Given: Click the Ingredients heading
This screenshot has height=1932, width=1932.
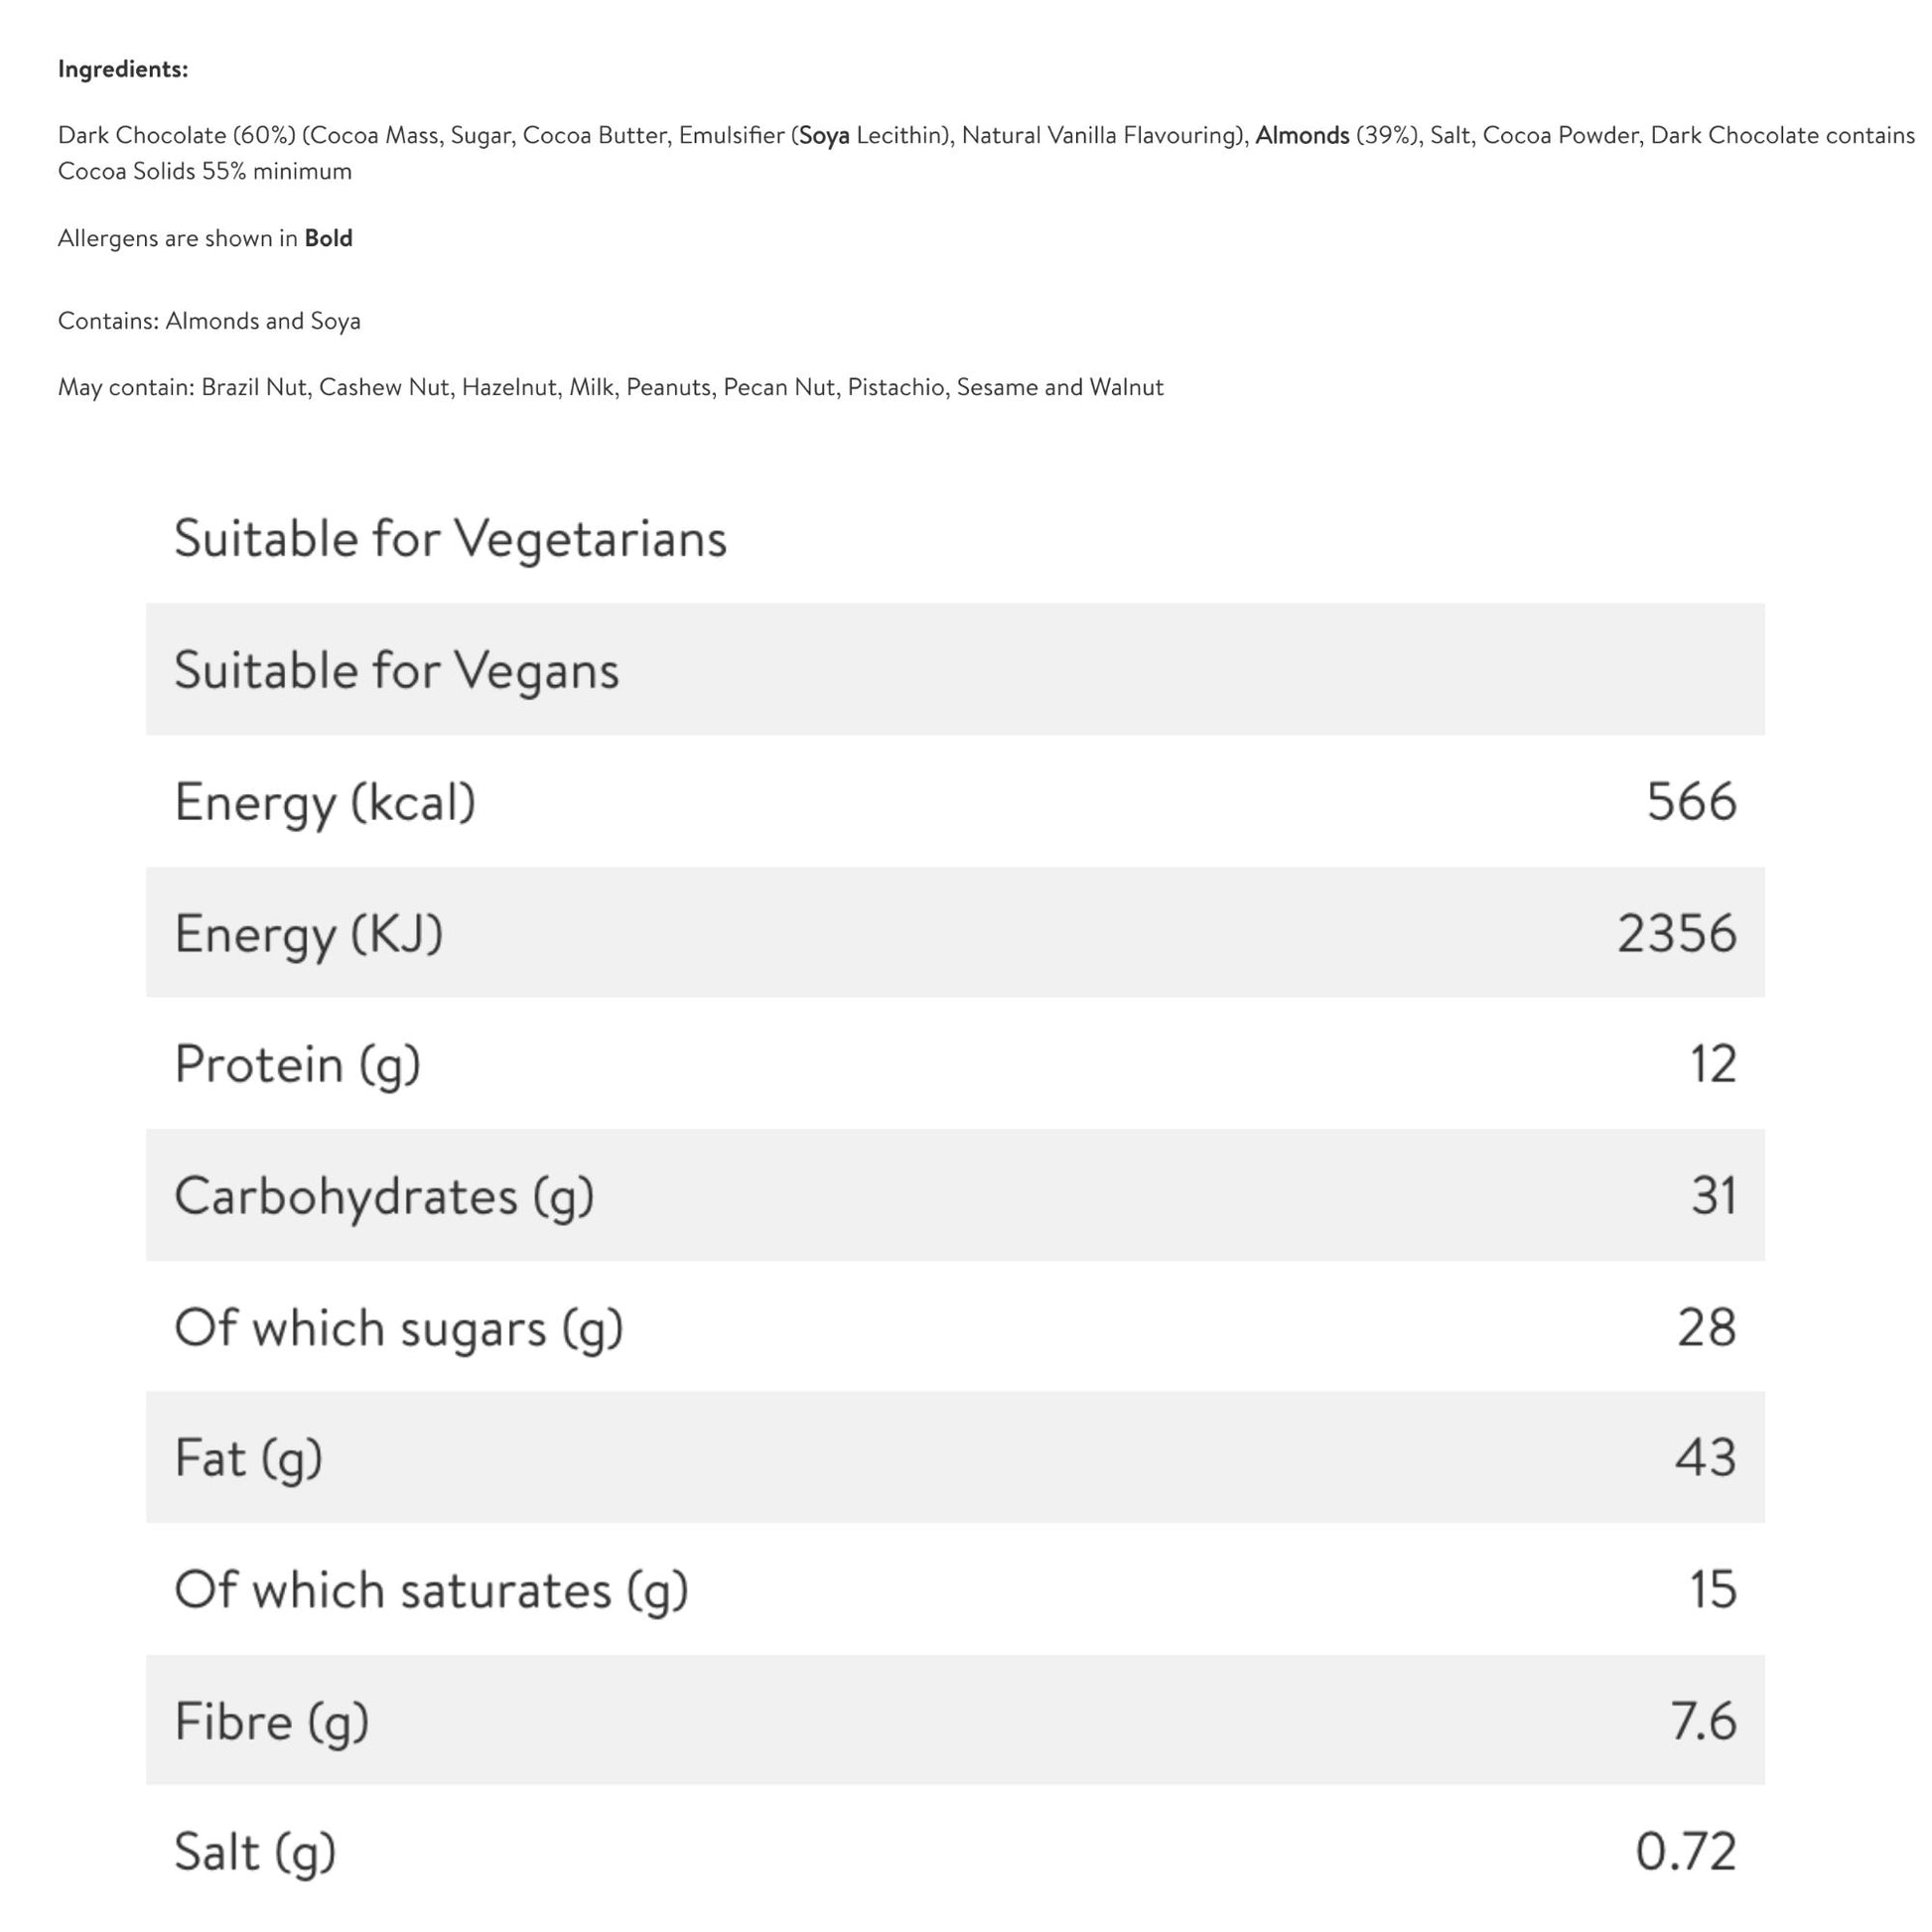Looking at the screenshot, I should tap(123, 69).
